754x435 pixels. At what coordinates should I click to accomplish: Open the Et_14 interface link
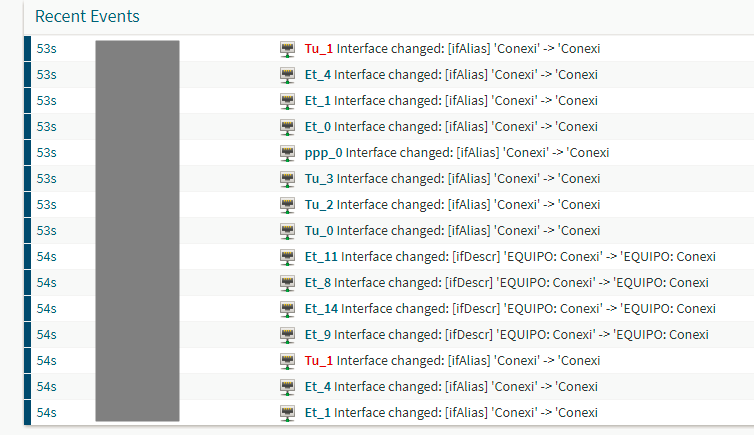point(321,309)
